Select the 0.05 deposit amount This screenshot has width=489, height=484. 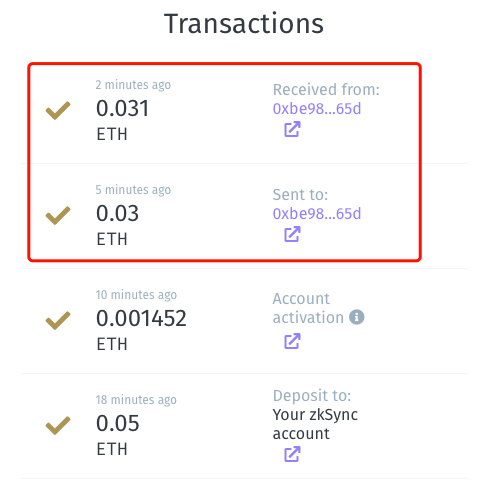[x=118, y=423]
